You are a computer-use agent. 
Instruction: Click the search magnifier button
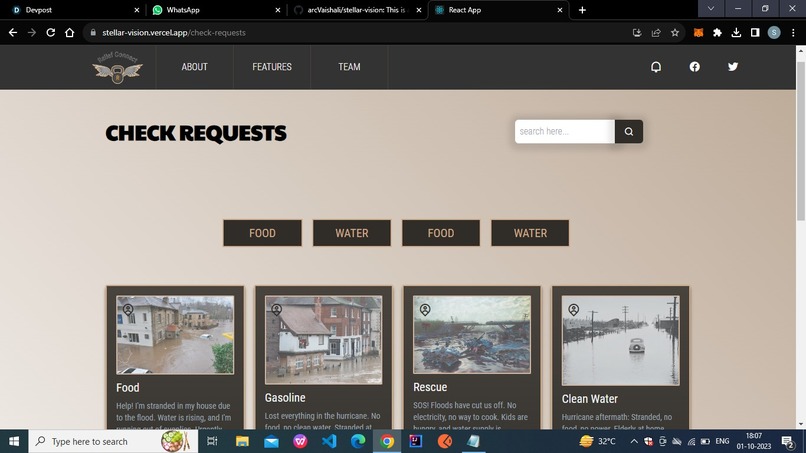629,132
